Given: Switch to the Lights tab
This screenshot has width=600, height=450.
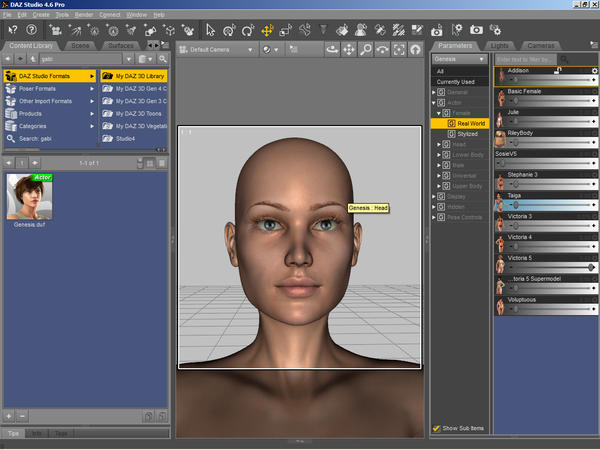Looking at the screenshot, I should (499, 46).
